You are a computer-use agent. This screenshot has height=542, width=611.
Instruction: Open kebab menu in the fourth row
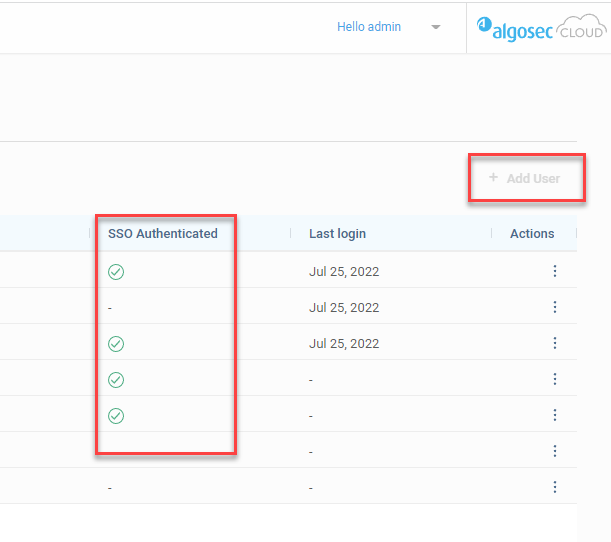(555, 379)
